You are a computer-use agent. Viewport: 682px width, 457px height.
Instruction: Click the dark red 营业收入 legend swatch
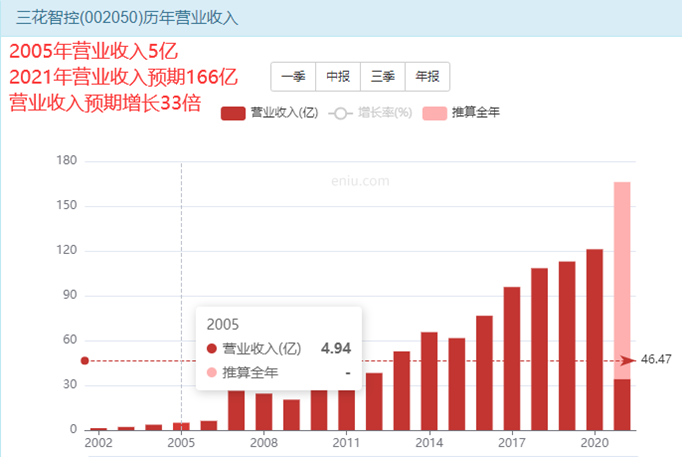(x=233, y=113)
